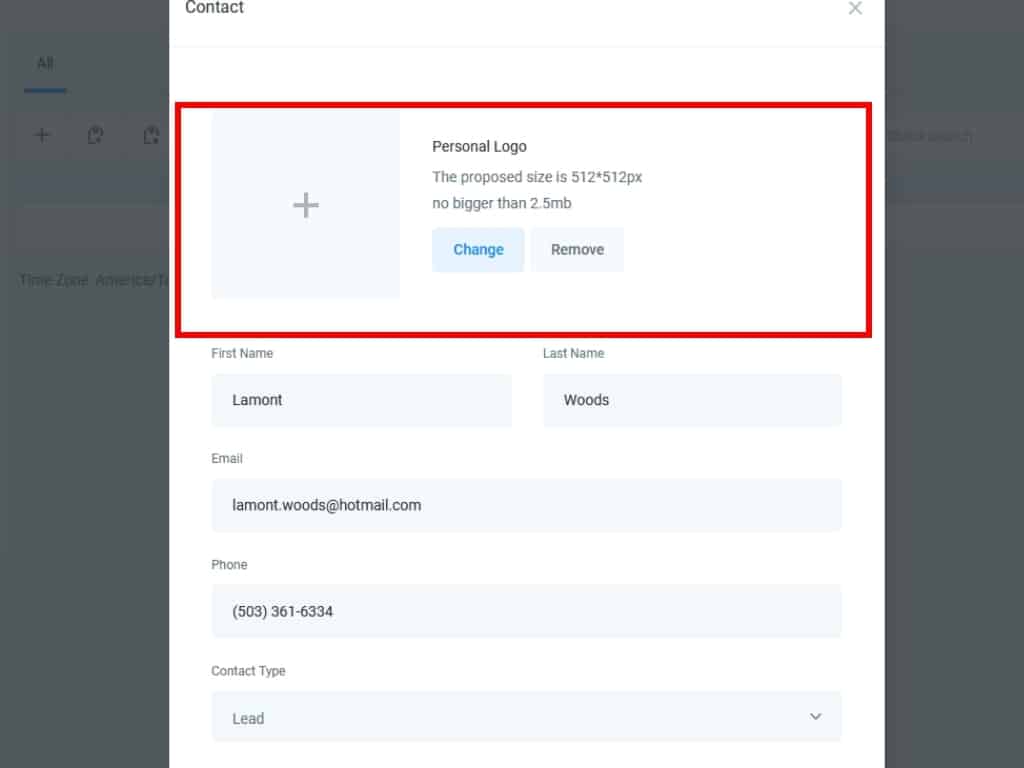Click the proposed size hint text
This screenshot has height=768, width=1024.
(536, 177)
